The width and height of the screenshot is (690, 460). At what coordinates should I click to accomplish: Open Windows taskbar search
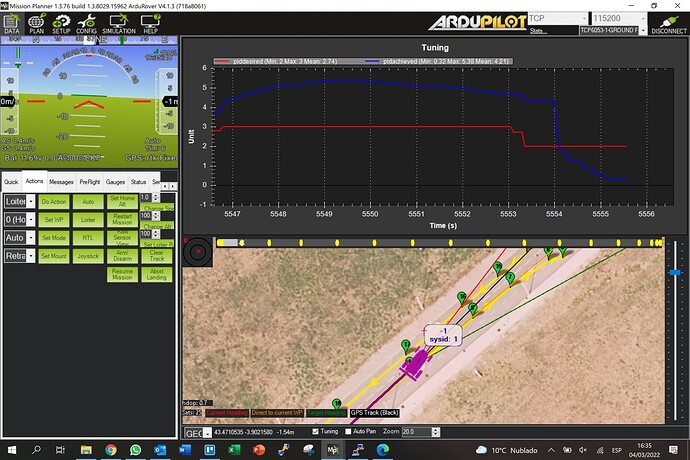tap(37, 450)
